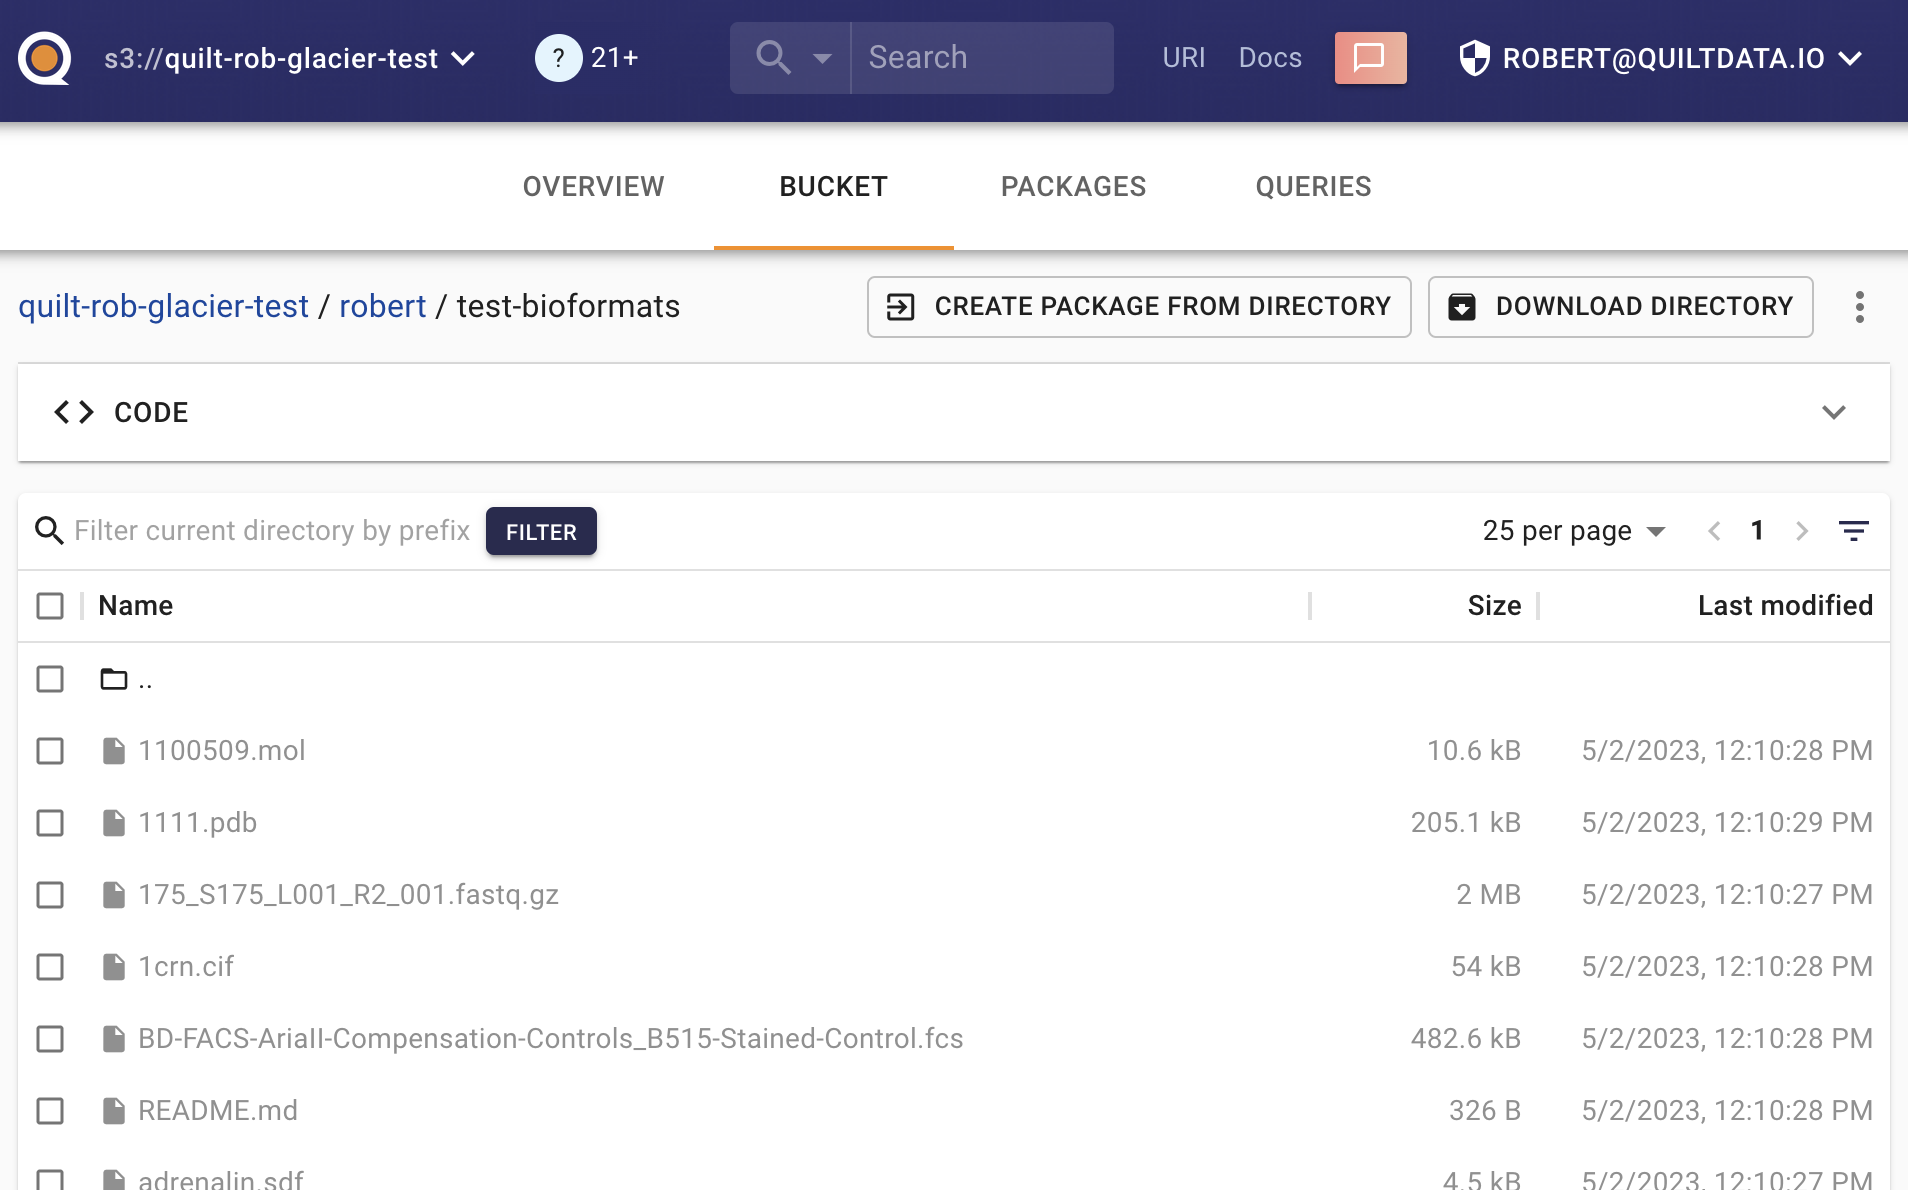Click the robert breadcrumb link
The image size is (1908, 1190).
(x=382, y=306)
